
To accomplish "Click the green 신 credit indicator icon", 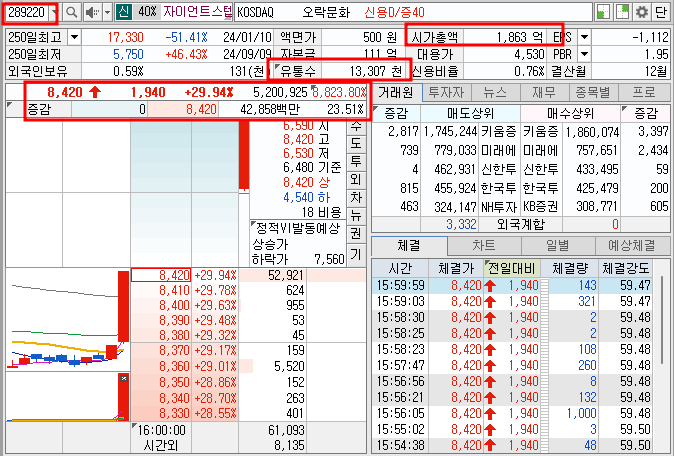I will (x=123, y=12).
